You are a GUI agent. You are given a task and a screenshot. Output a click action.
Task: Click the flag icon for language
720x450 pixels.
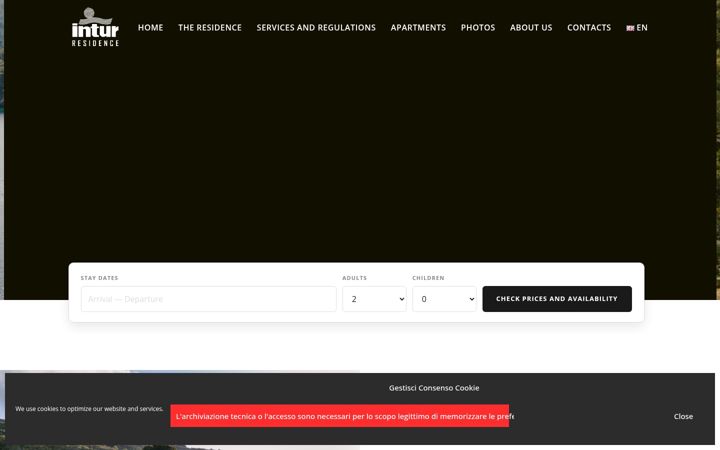(630, 28)
